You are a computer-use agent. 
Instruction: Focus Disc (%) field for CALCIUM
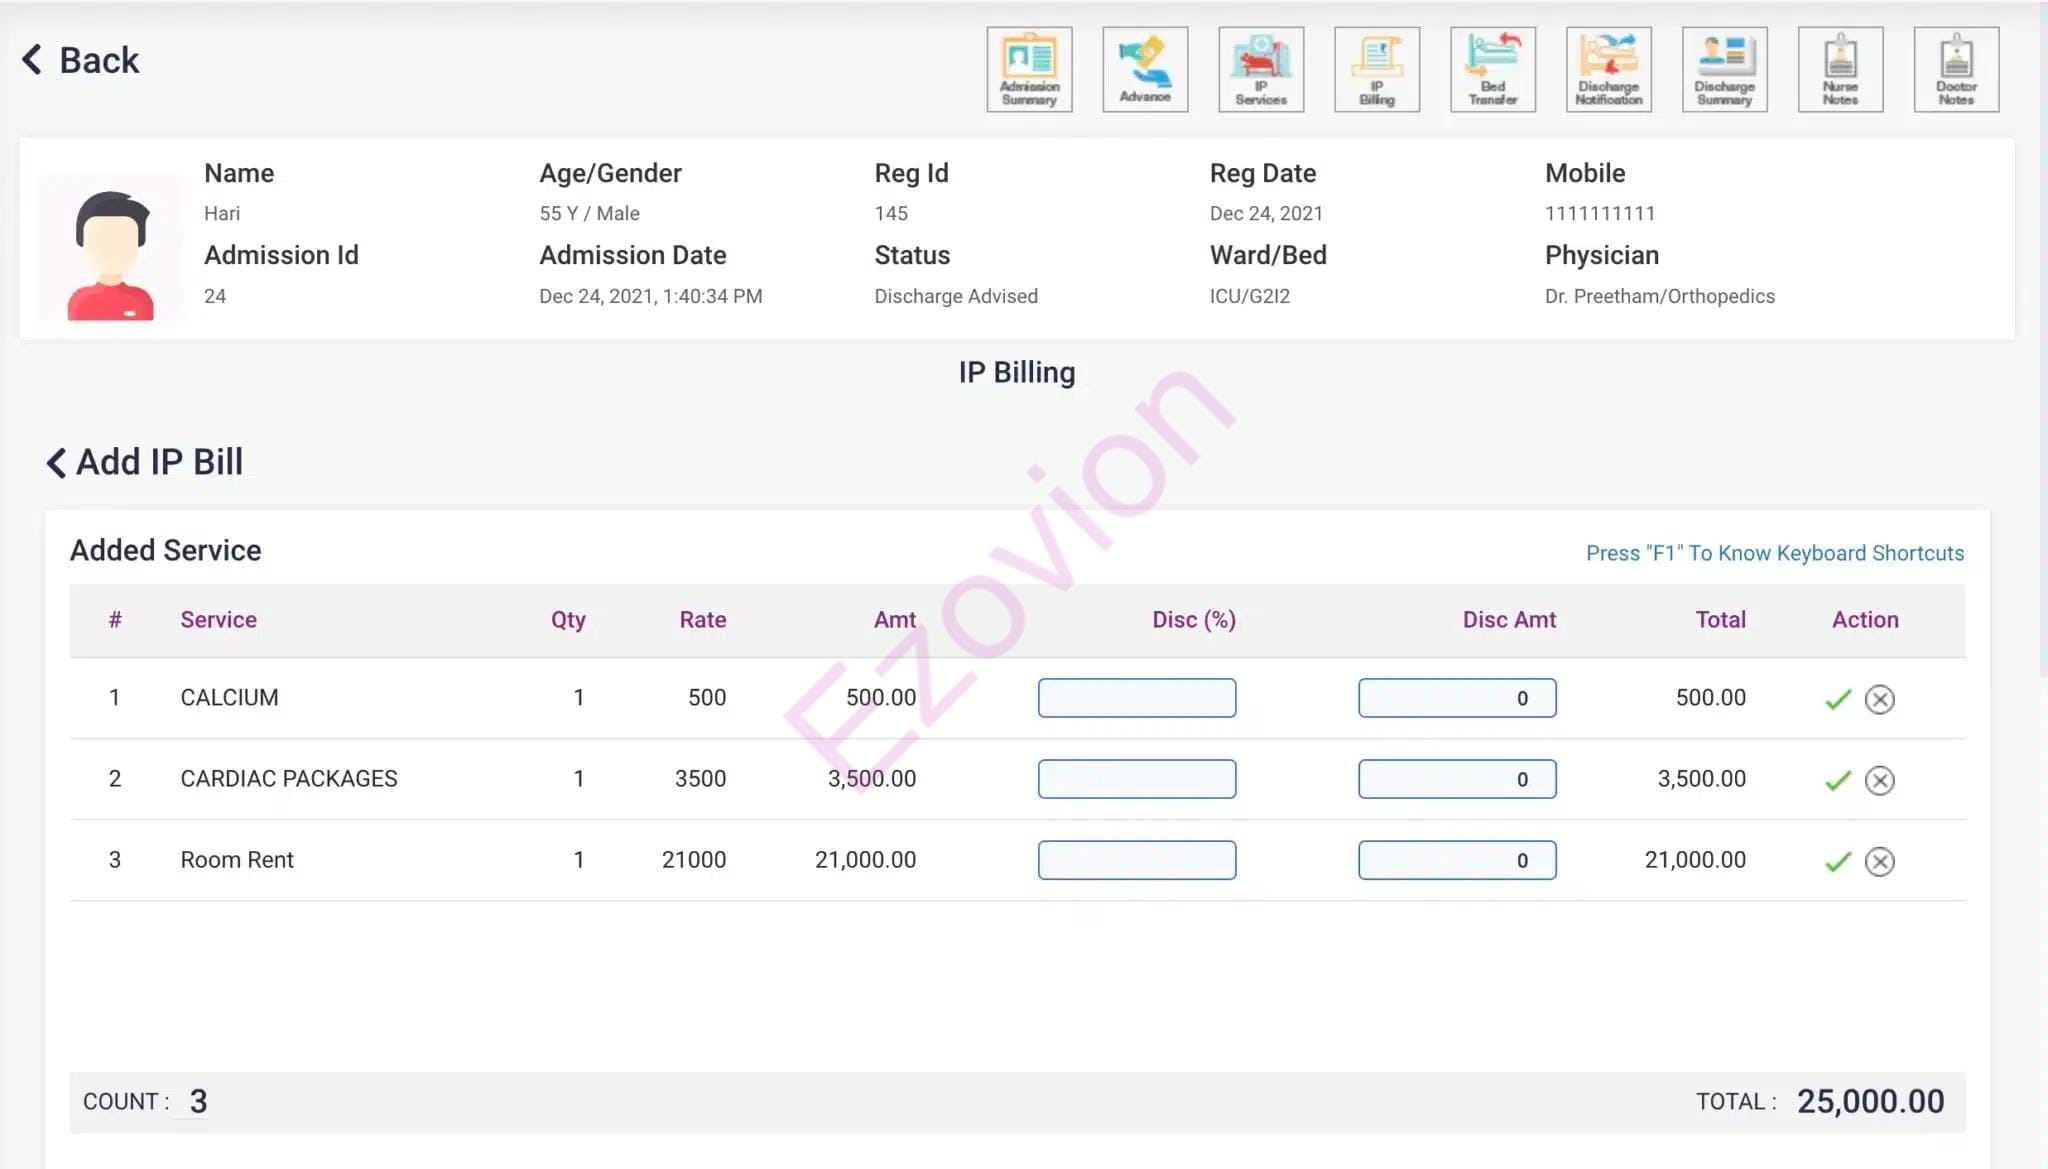point(1136,698)
